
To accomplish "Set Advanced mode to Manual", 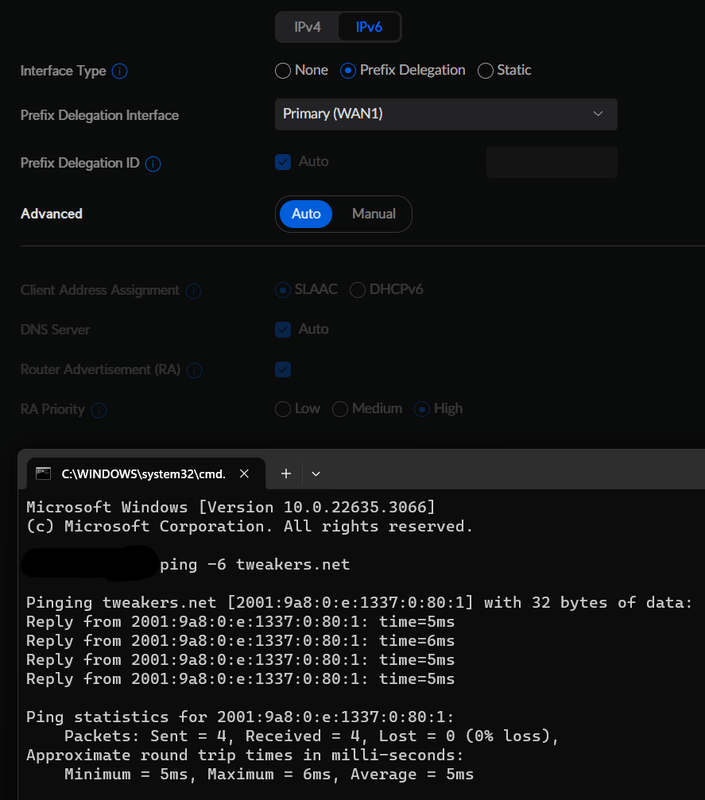I will click(373, 214).
